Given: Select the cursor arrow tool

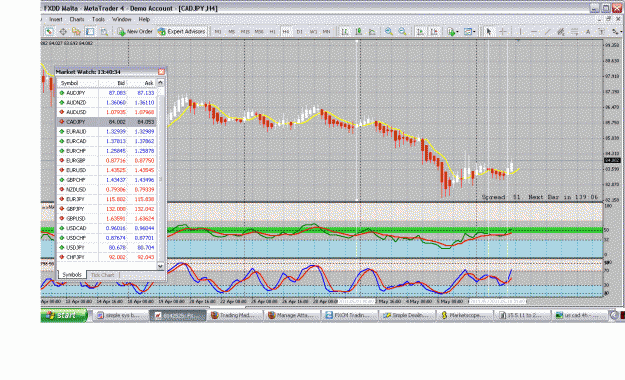Looking at the screenshot, I should point(489,32).
